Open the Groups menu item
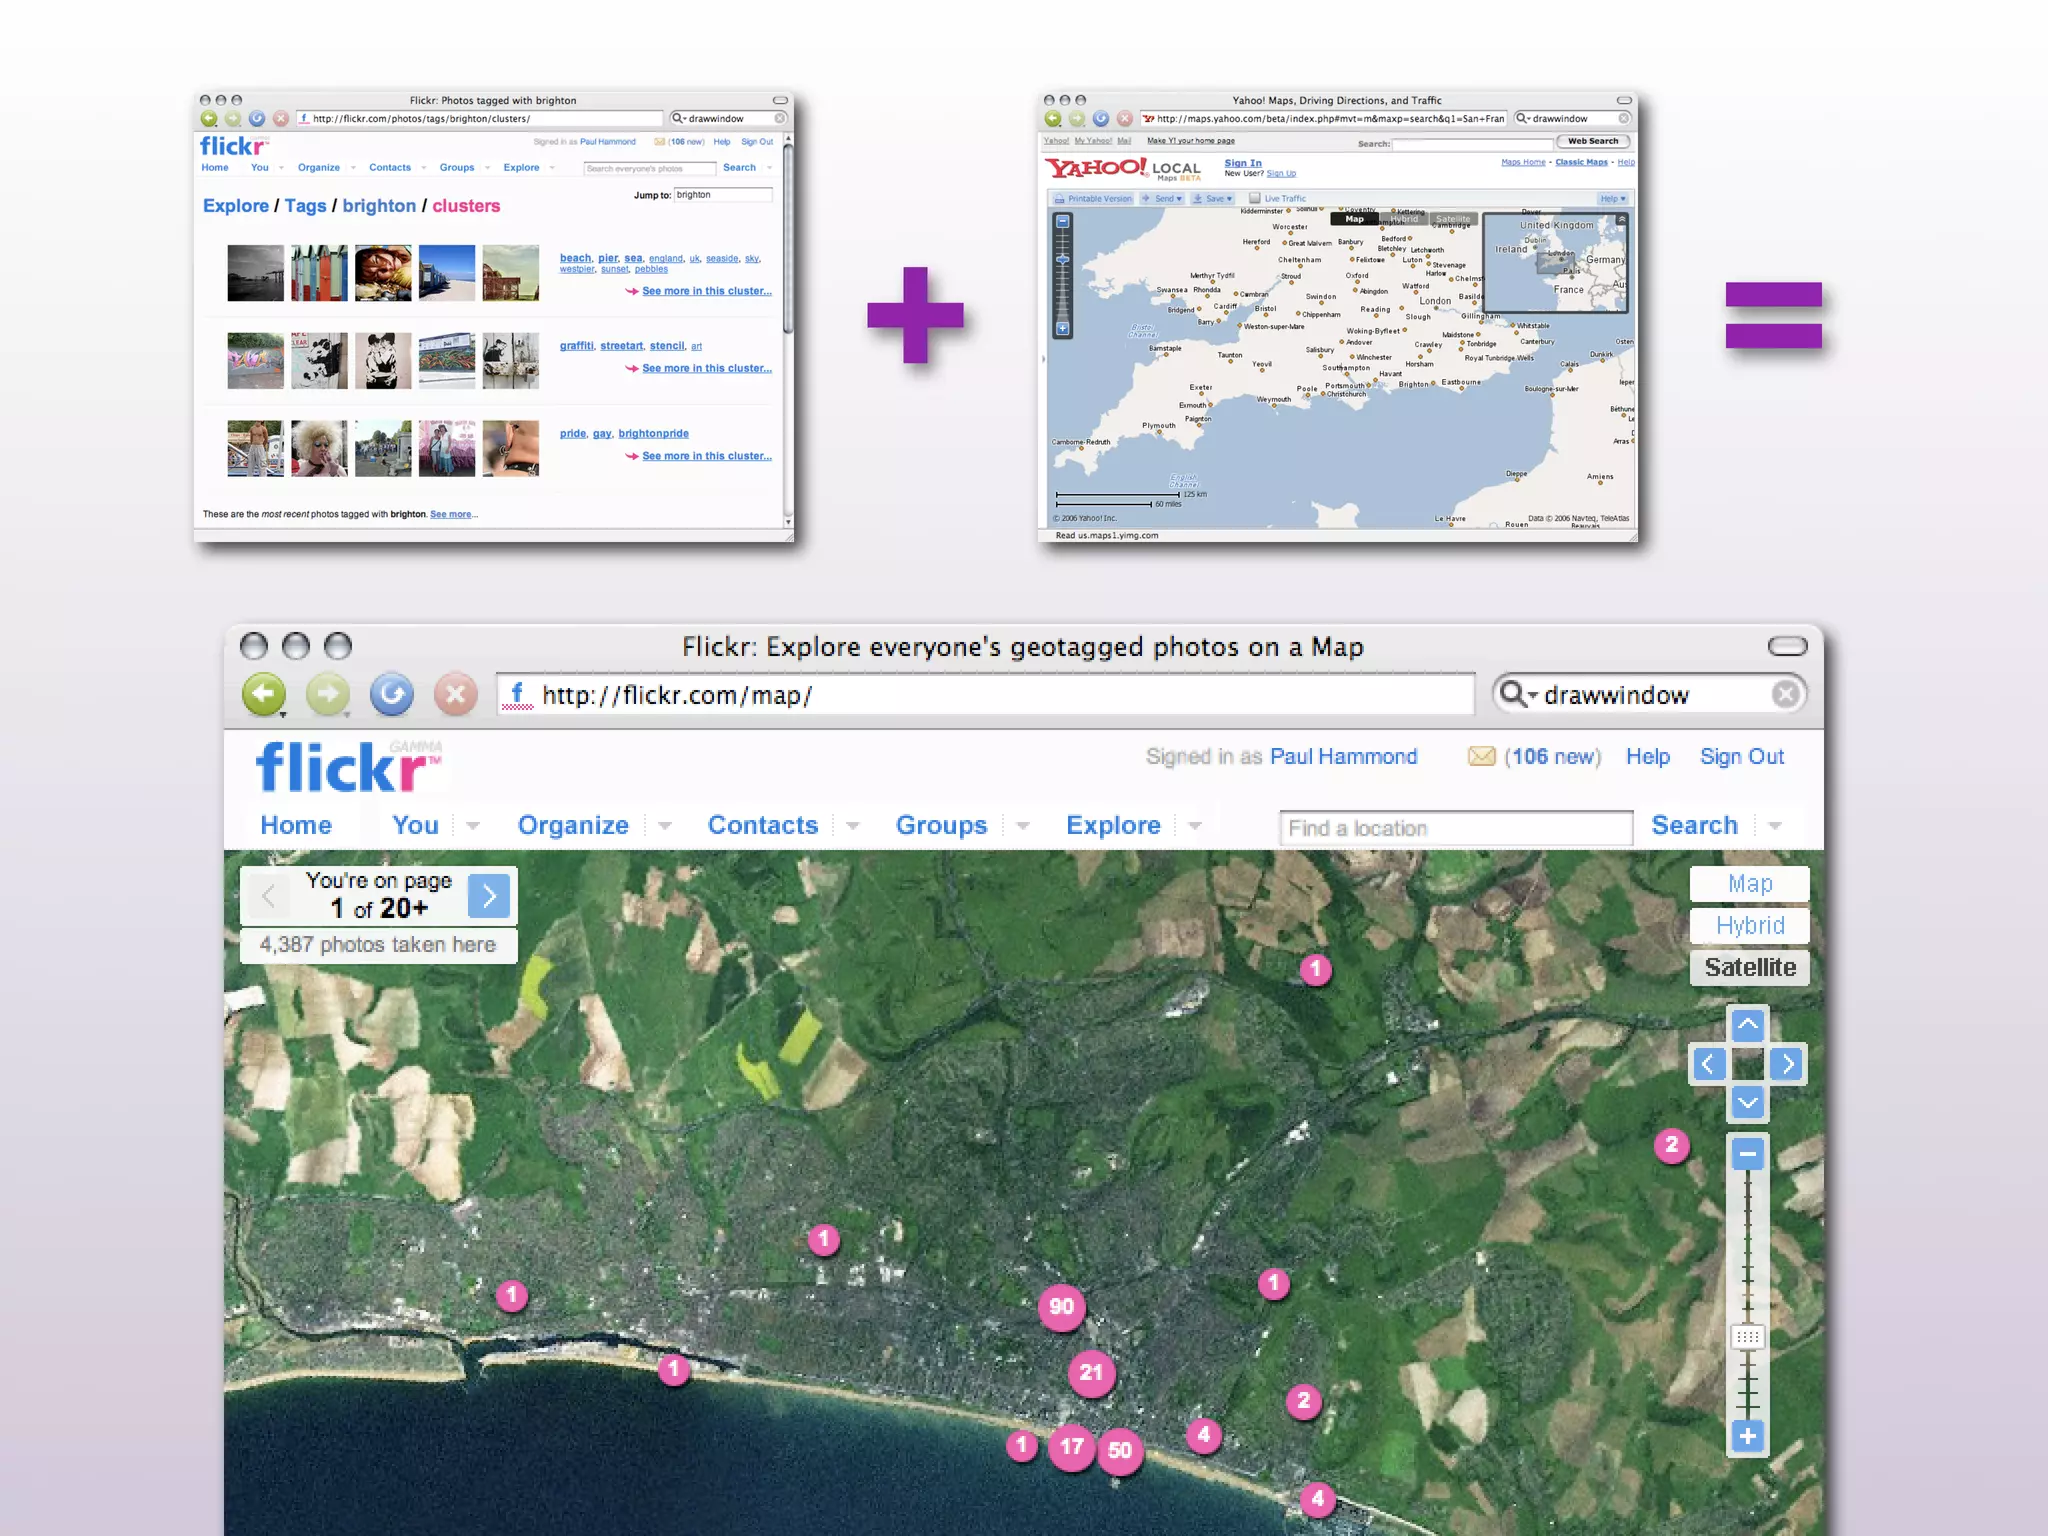2048x1536 pixels. point(940,825)
